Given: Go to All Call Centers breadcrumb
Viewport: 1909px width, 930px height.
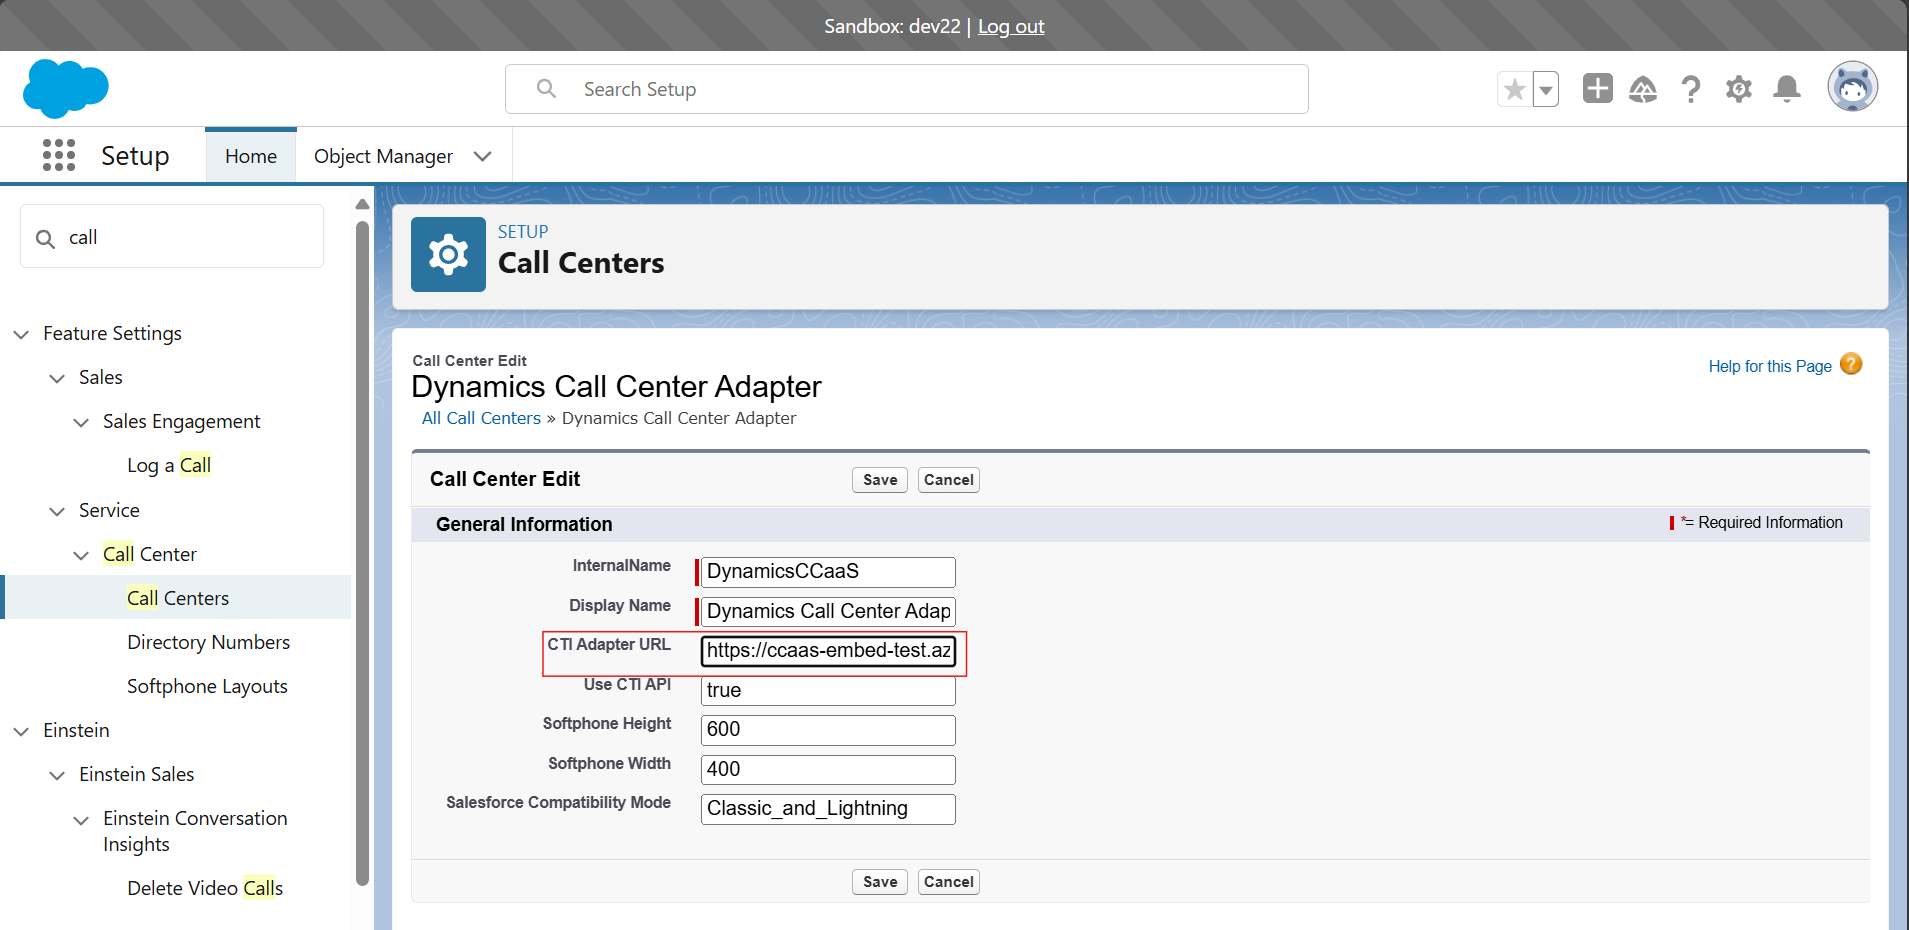Looking at the screenshot, I should point(481,418).
